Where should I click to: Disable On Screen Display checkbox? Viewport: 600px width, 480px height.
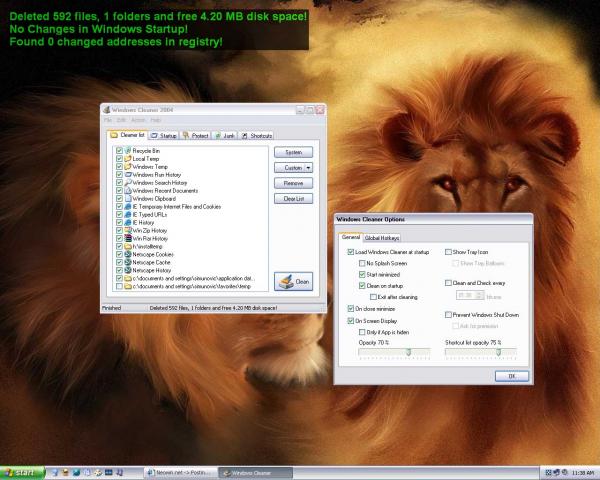(350, 321)
